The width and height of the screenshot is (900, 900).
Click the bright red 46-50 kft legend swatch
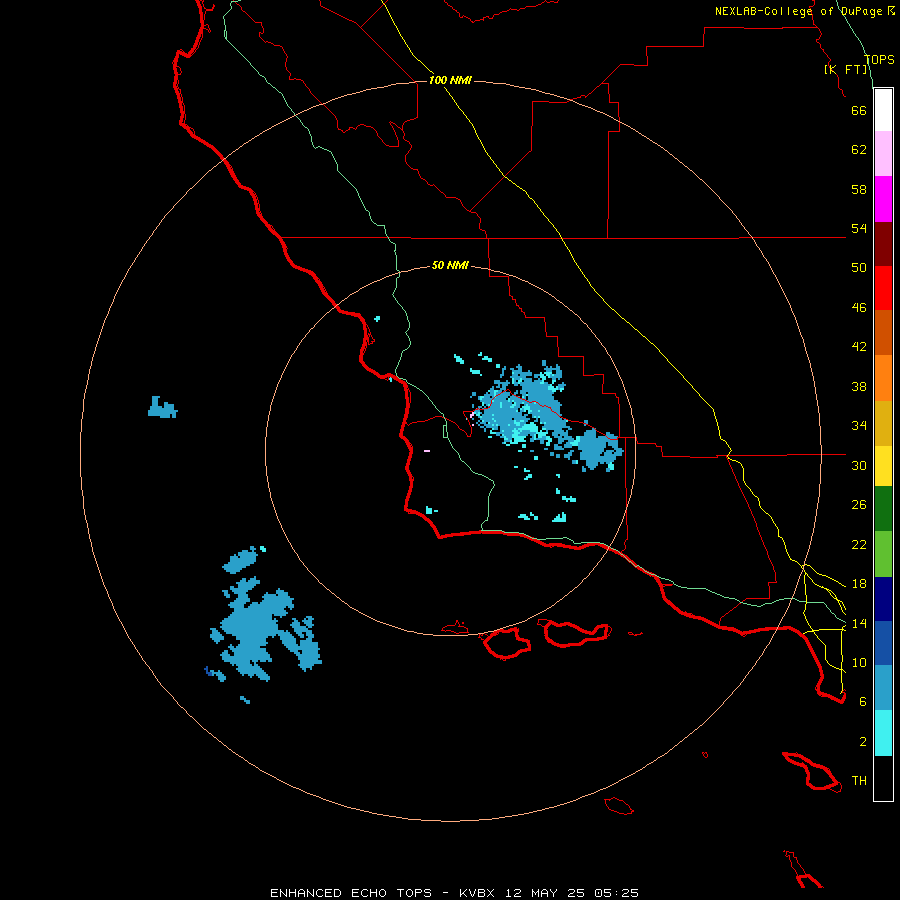coord(883,288)
